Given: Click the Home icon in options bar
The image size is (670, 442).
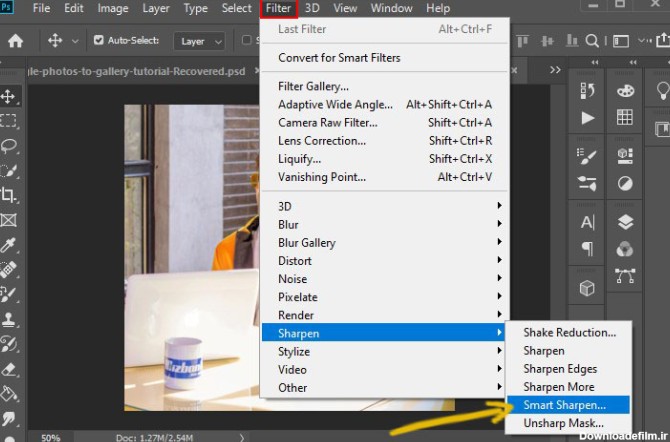Looking at the screenshot, I should [x=15, y=41].
